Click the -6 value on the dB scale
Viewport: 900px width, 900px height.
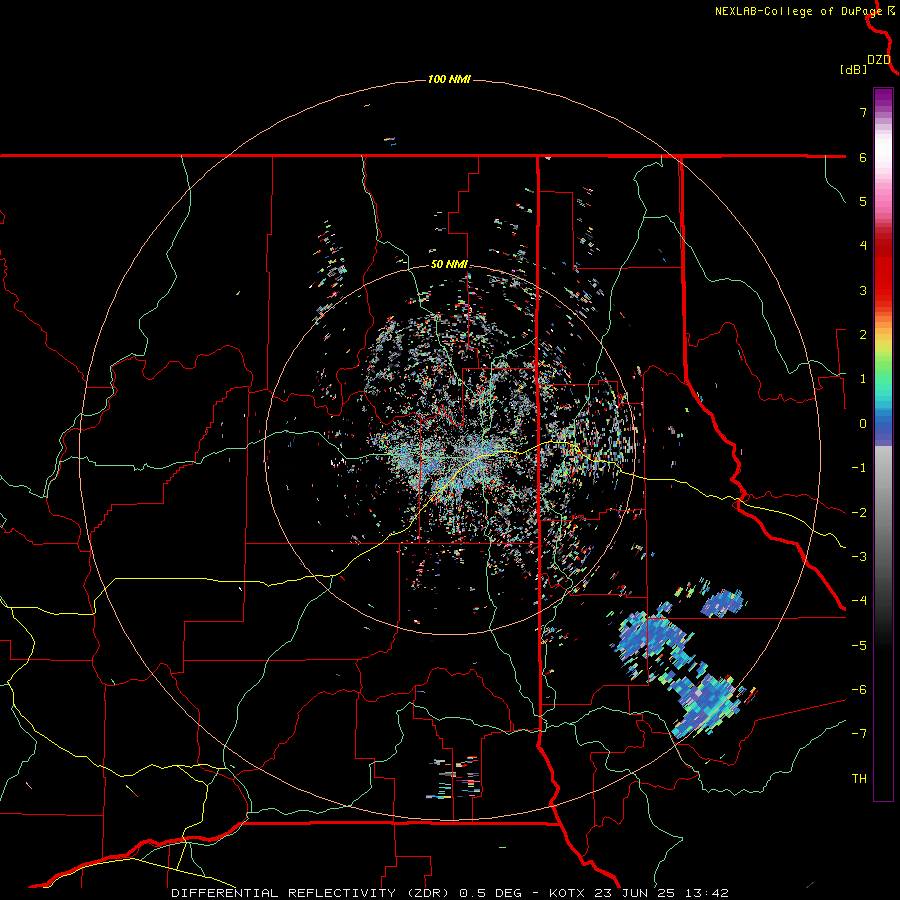coord(859,690)
